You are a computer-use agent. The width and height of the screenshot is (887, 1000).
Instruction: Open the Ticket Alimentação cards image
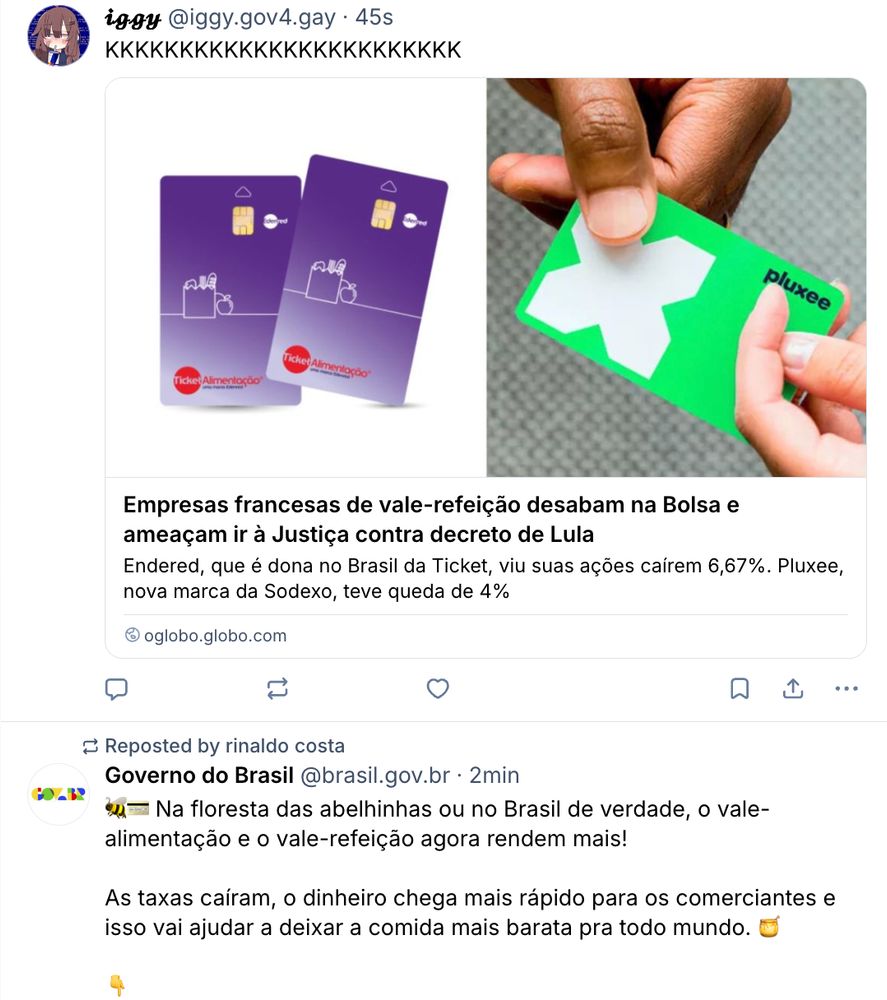pyautogui.click(x=296, y=277)
